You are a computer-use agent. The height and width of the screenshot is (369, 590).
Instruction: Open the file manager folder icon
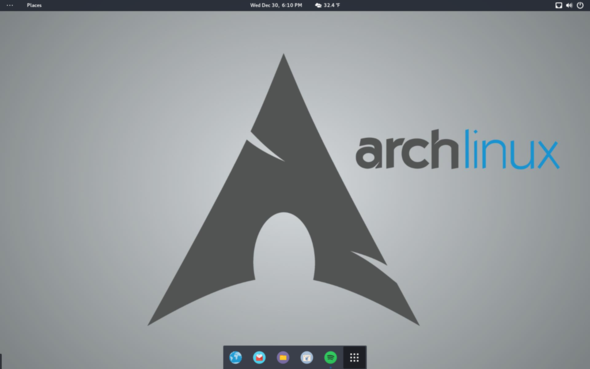point(283,357)
